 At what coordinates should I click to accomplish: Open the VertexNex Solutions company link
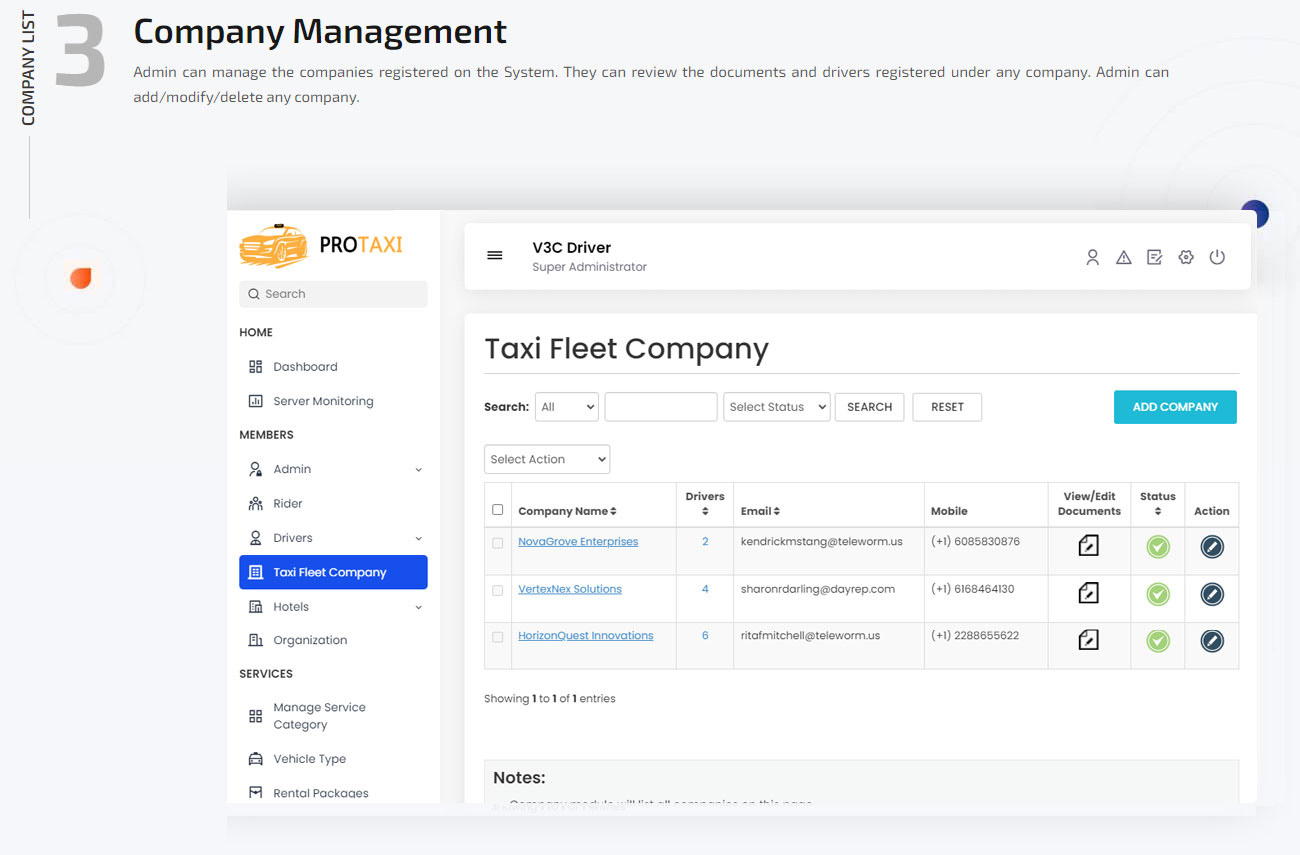point(570,588)
